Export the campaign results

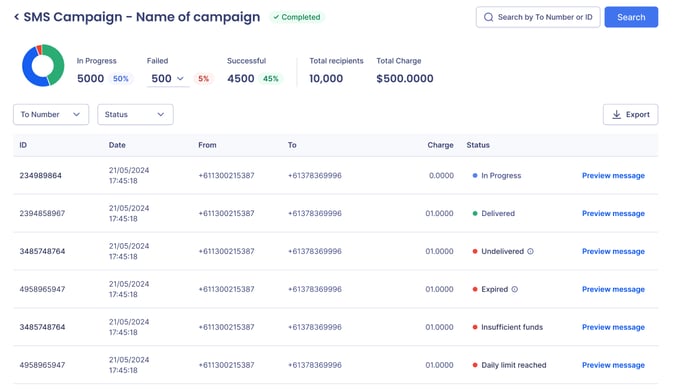[x=630, y=114]
